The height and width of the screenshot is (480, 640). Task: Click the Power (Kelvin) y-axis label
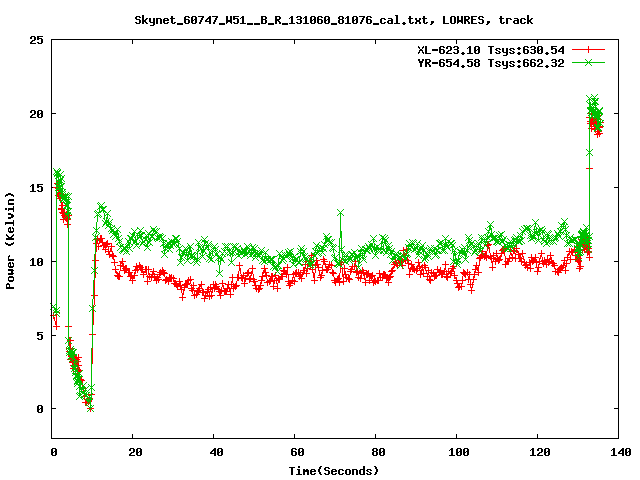point(10,240)
